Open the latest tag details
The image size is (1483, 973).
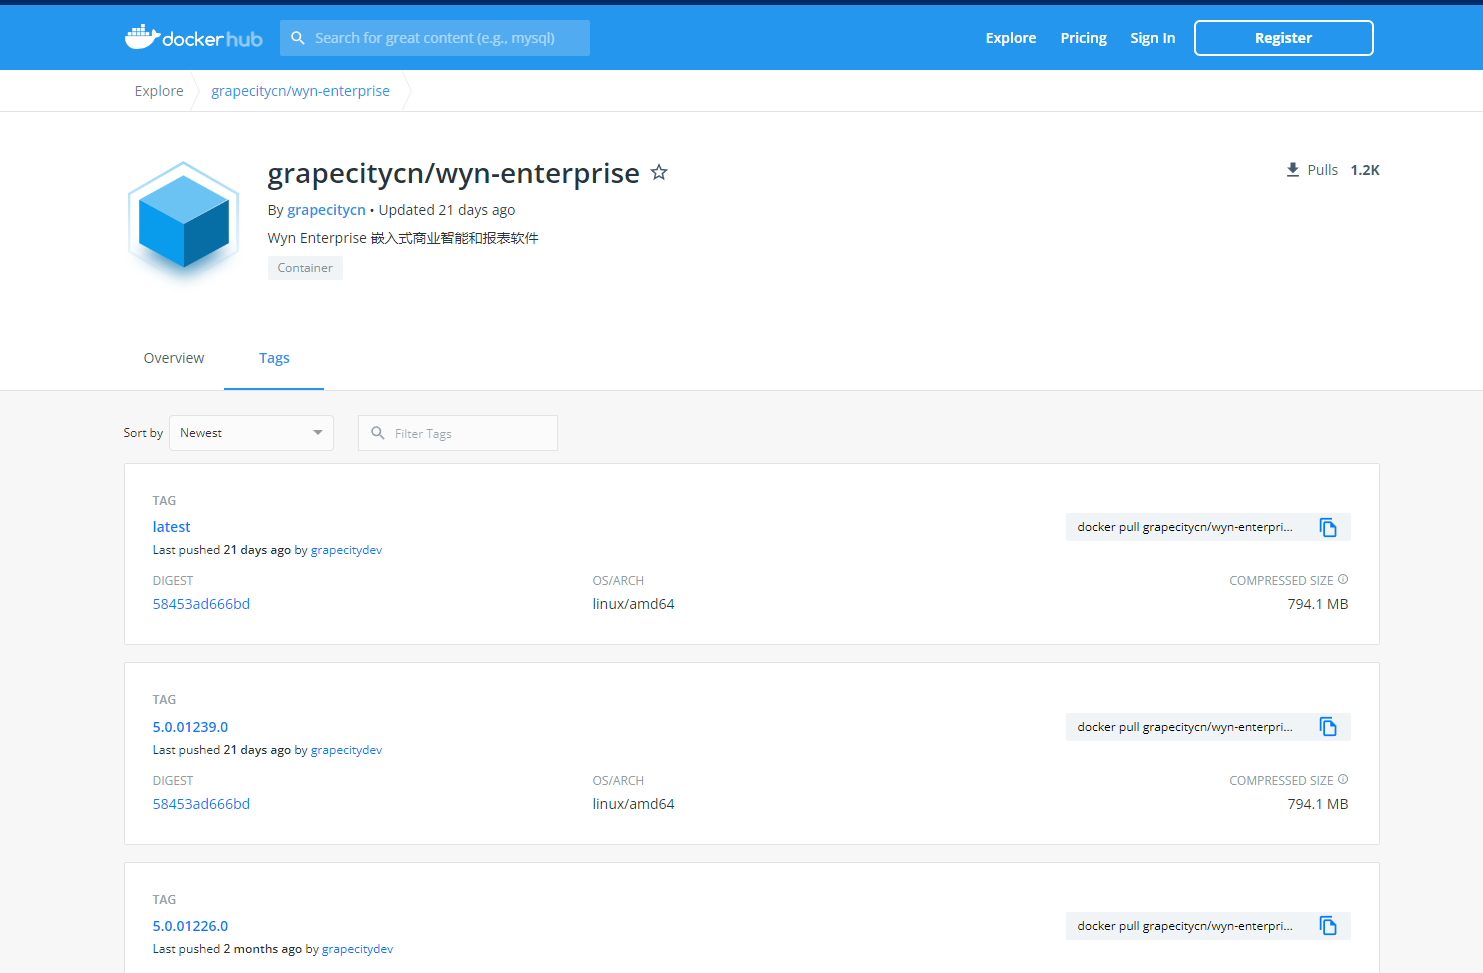pos(171,526)
